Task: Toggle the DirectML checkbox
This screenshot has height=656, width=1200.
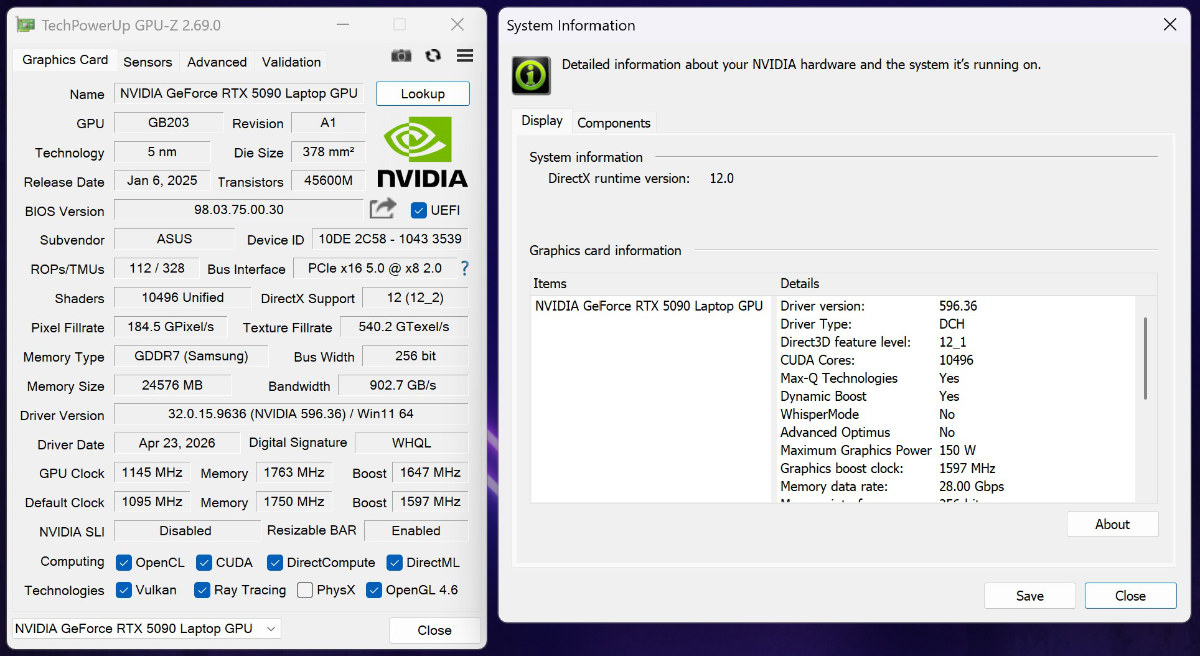Action: pyautogui.click(x=395, y=563)
